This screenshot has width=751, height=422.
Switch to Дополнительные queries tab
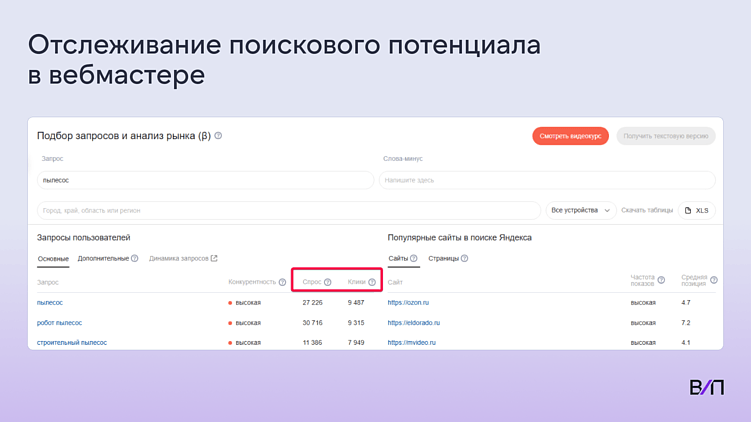103,258
